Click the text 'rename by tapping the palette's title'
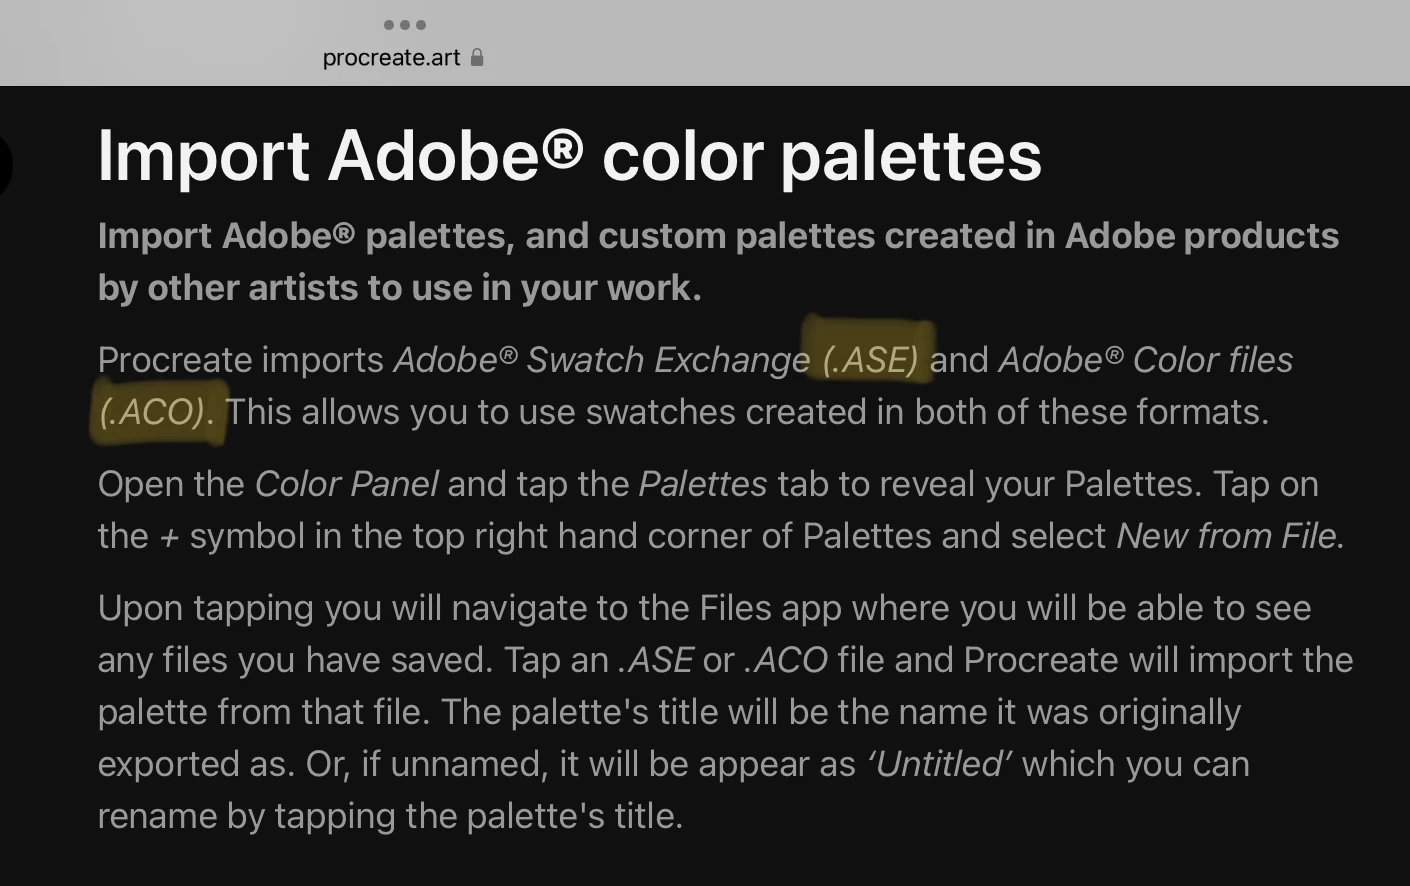Image resolution: width=1410 pixels, height=886 pixels. (390, 816)
